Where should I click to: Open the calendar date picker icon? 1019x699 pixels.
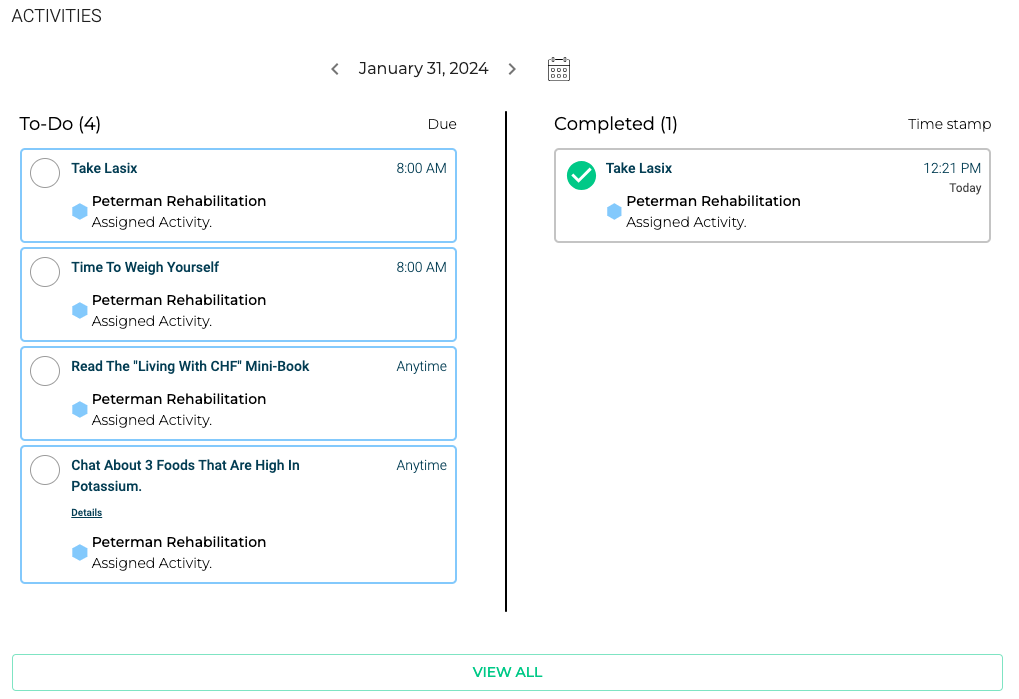558,69
